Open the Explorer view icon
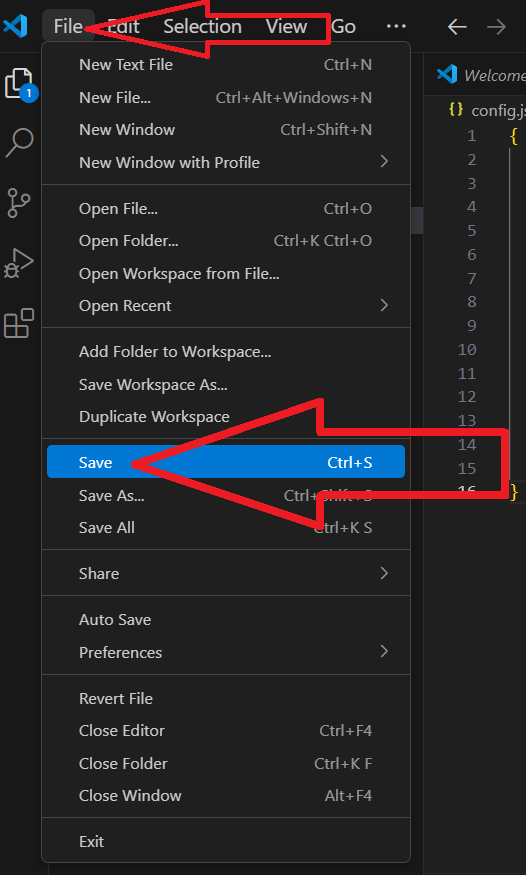This screenshot has height=875, width=526. point(20,84)
